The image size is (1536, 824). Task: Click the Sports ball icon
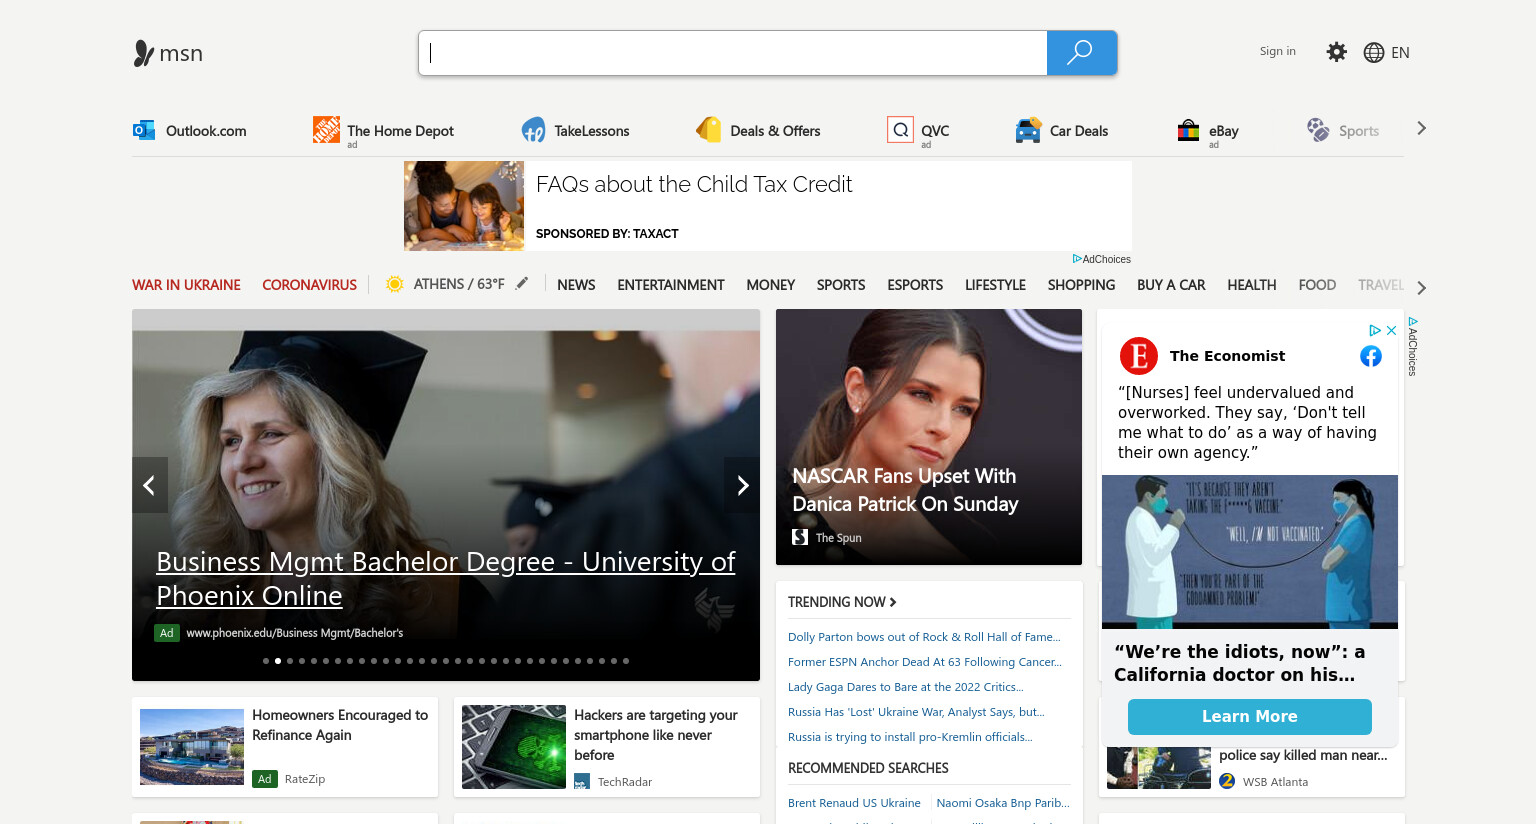[1318, 130]
